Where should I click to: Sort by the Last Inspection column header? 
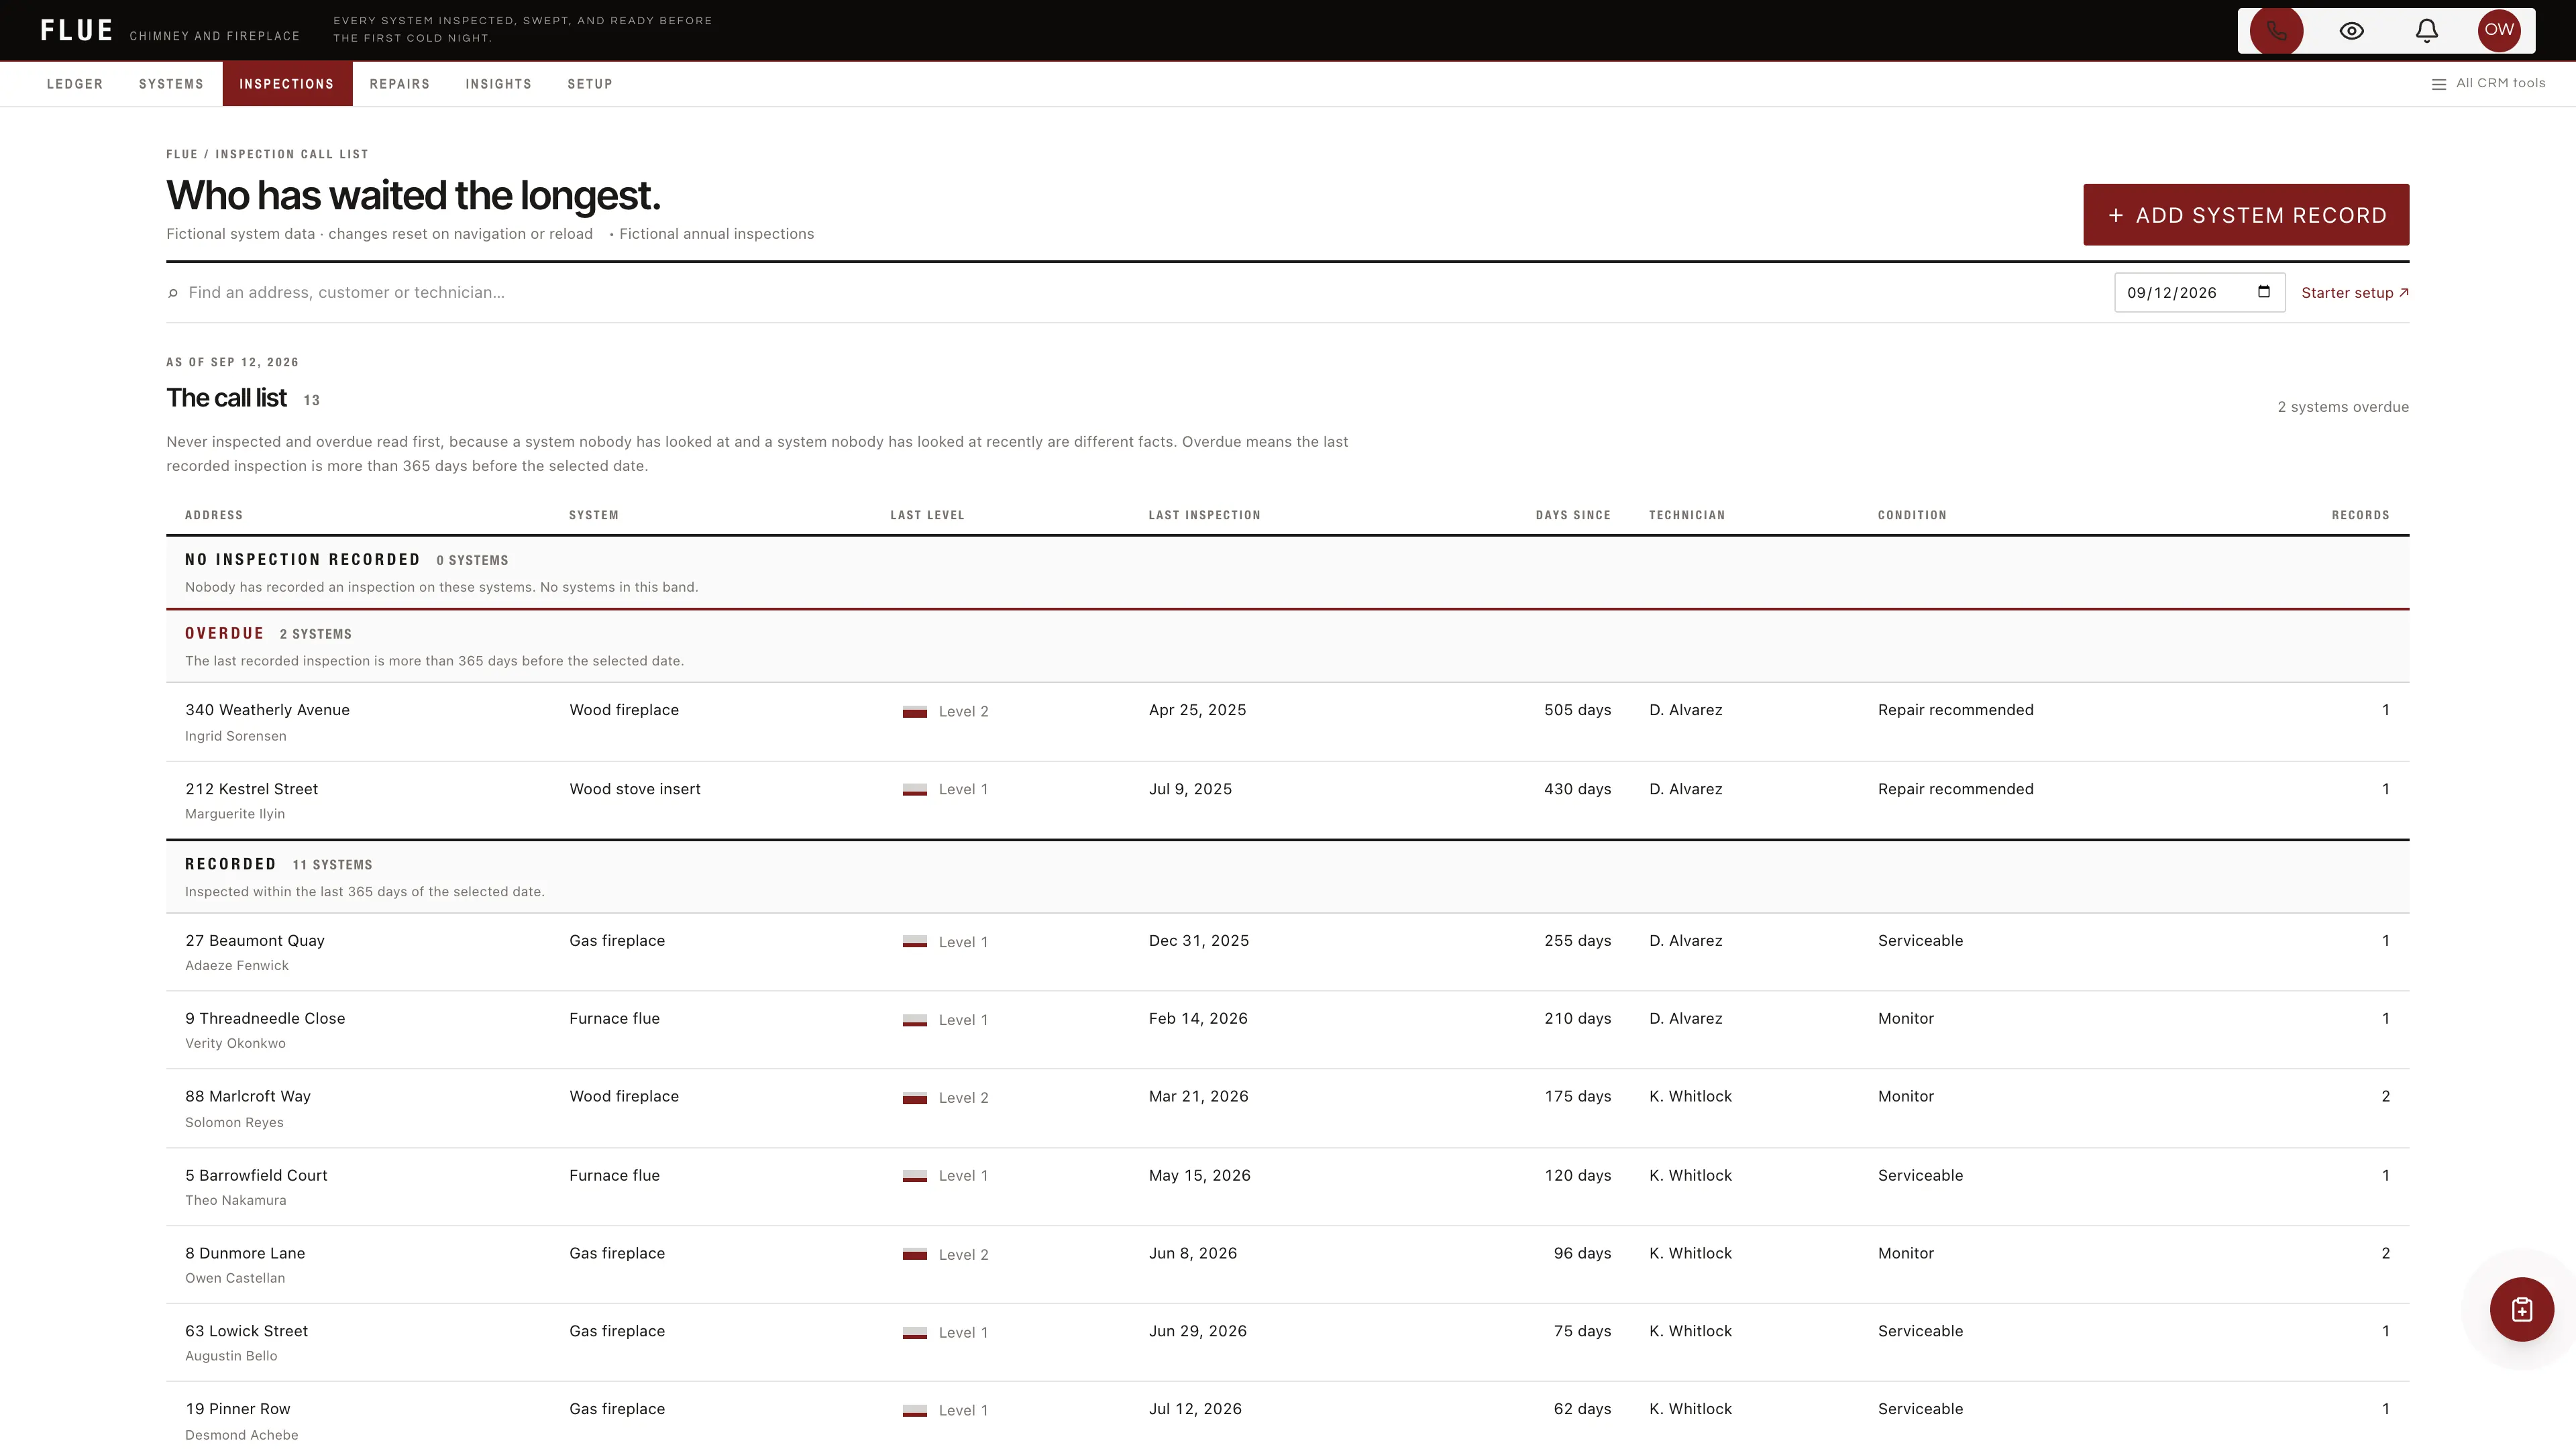(x=1204, y=515)
